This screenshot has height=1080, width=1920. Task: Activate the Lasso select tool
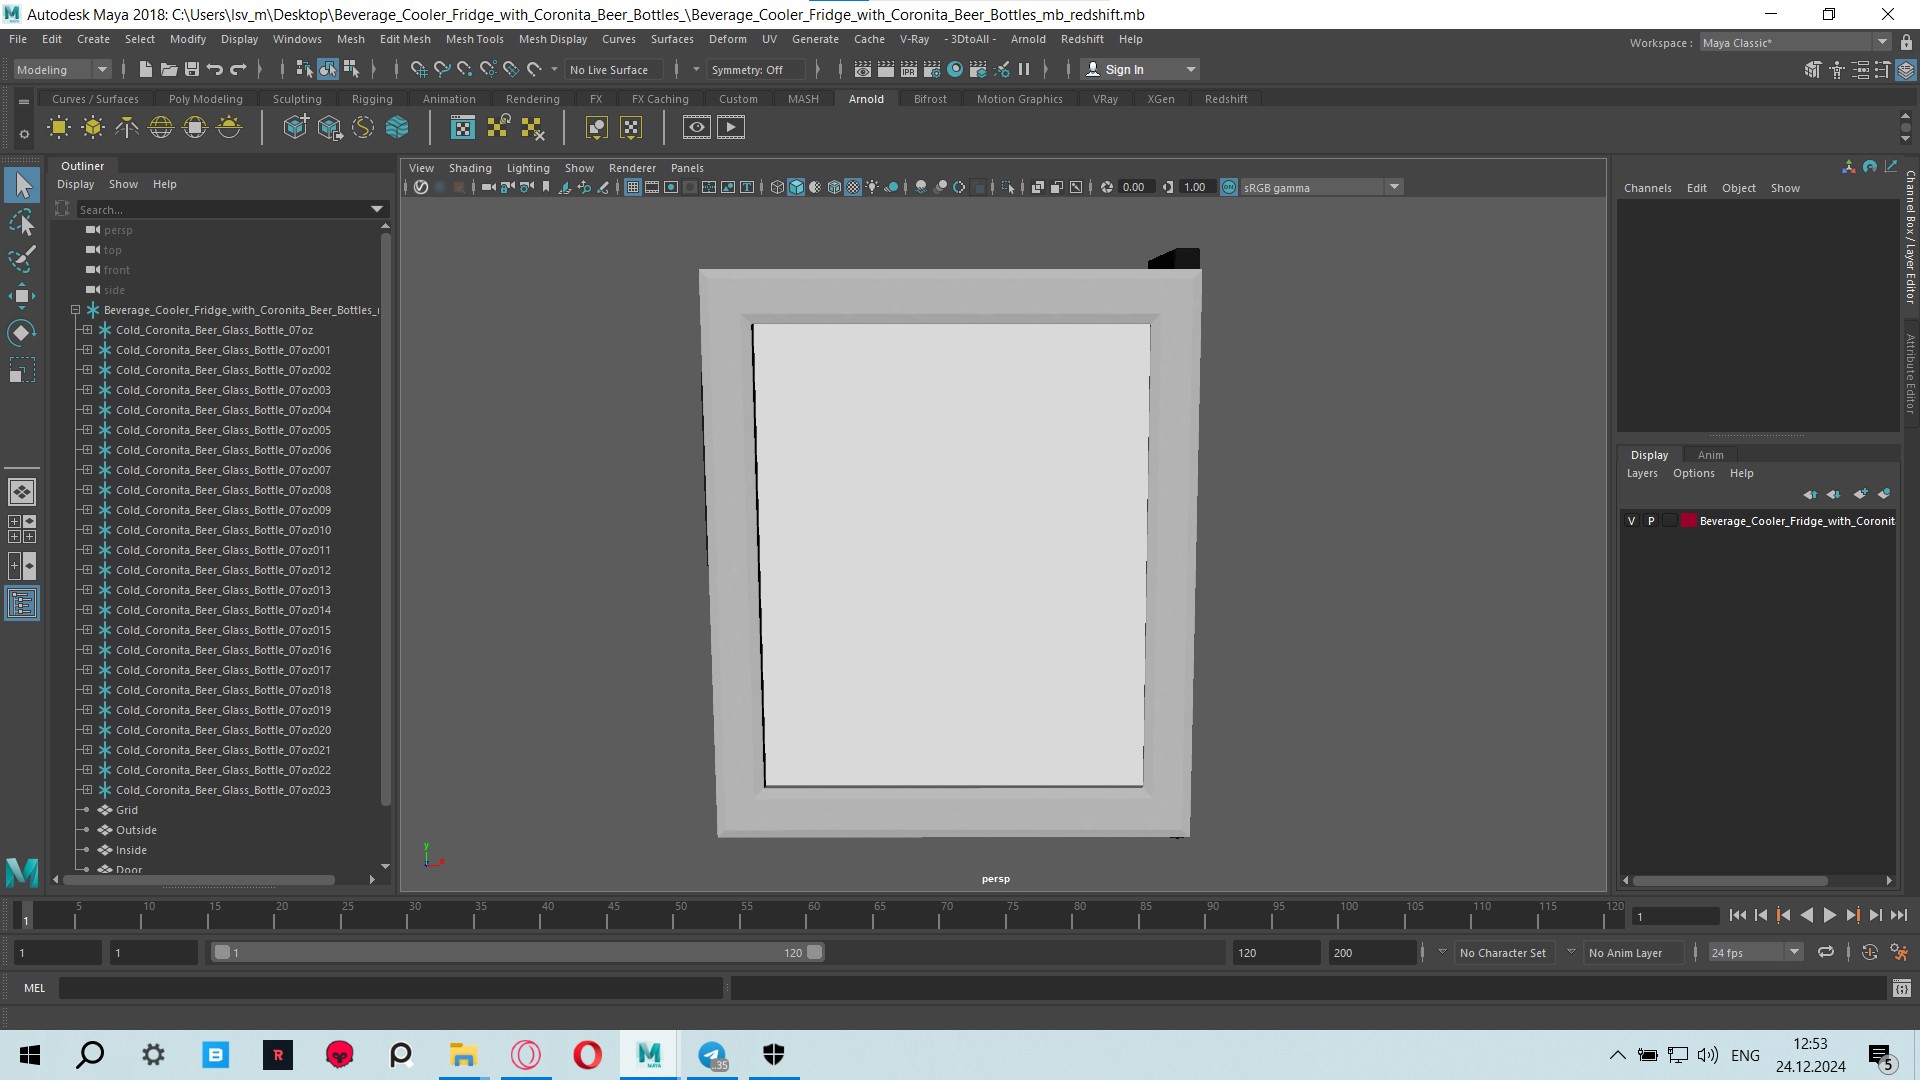tap(22, 222)
